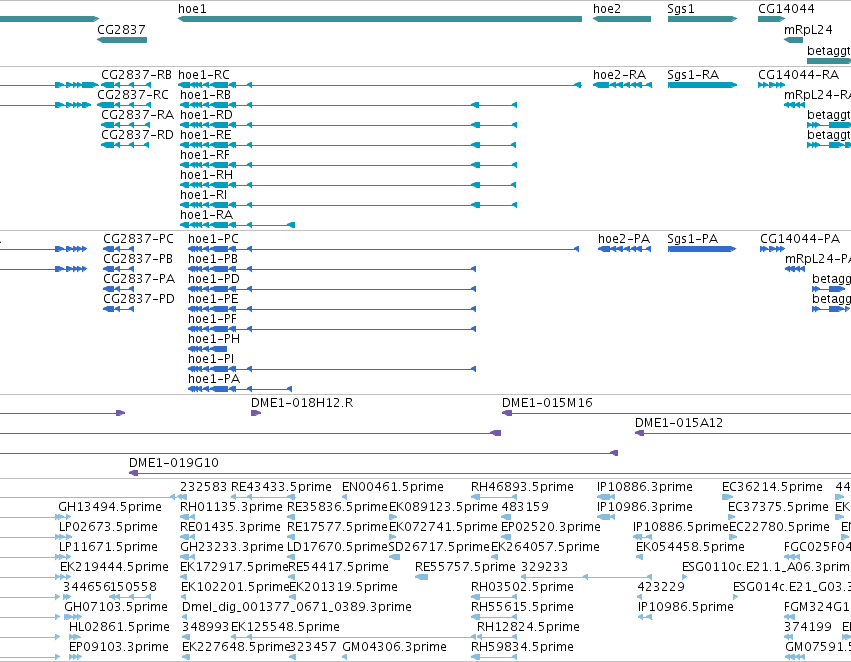The height and width of the screenshot is (662, 851).
Task: Select EST EC36214.5prime
Action: 772,487
